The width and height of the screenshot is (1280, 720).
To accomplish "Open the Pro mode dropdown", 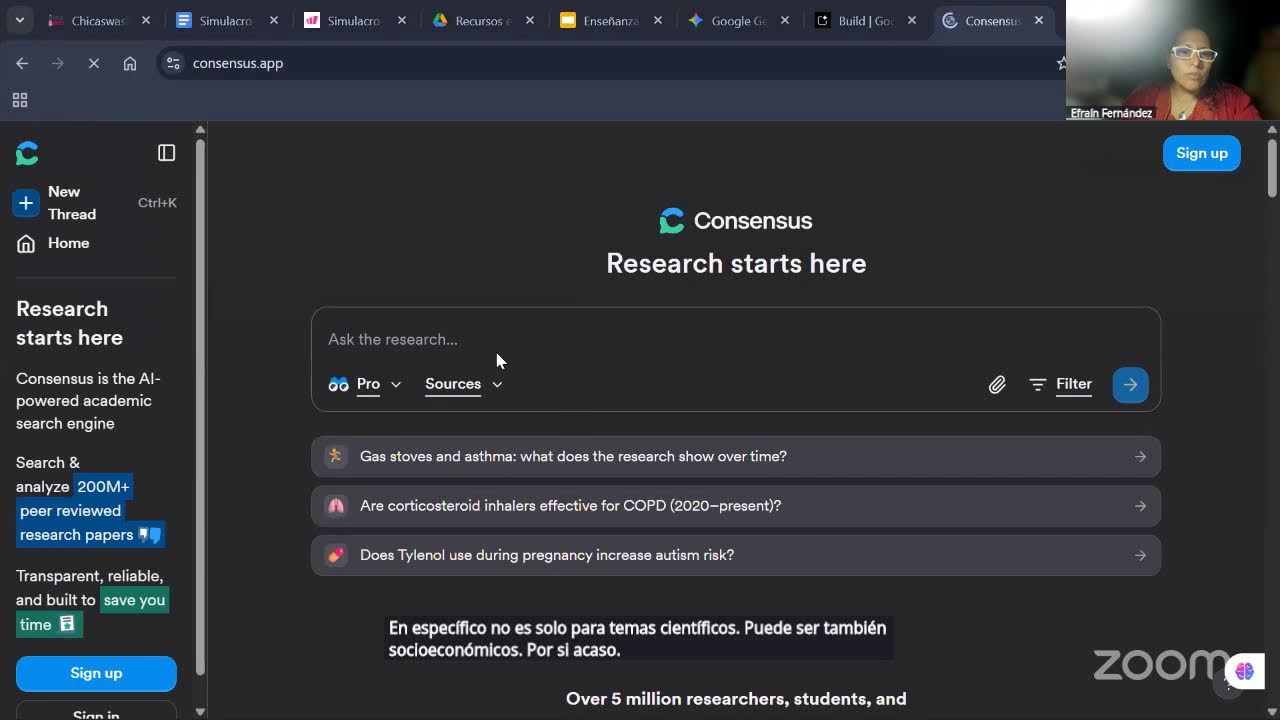I will tap(365, 384).
